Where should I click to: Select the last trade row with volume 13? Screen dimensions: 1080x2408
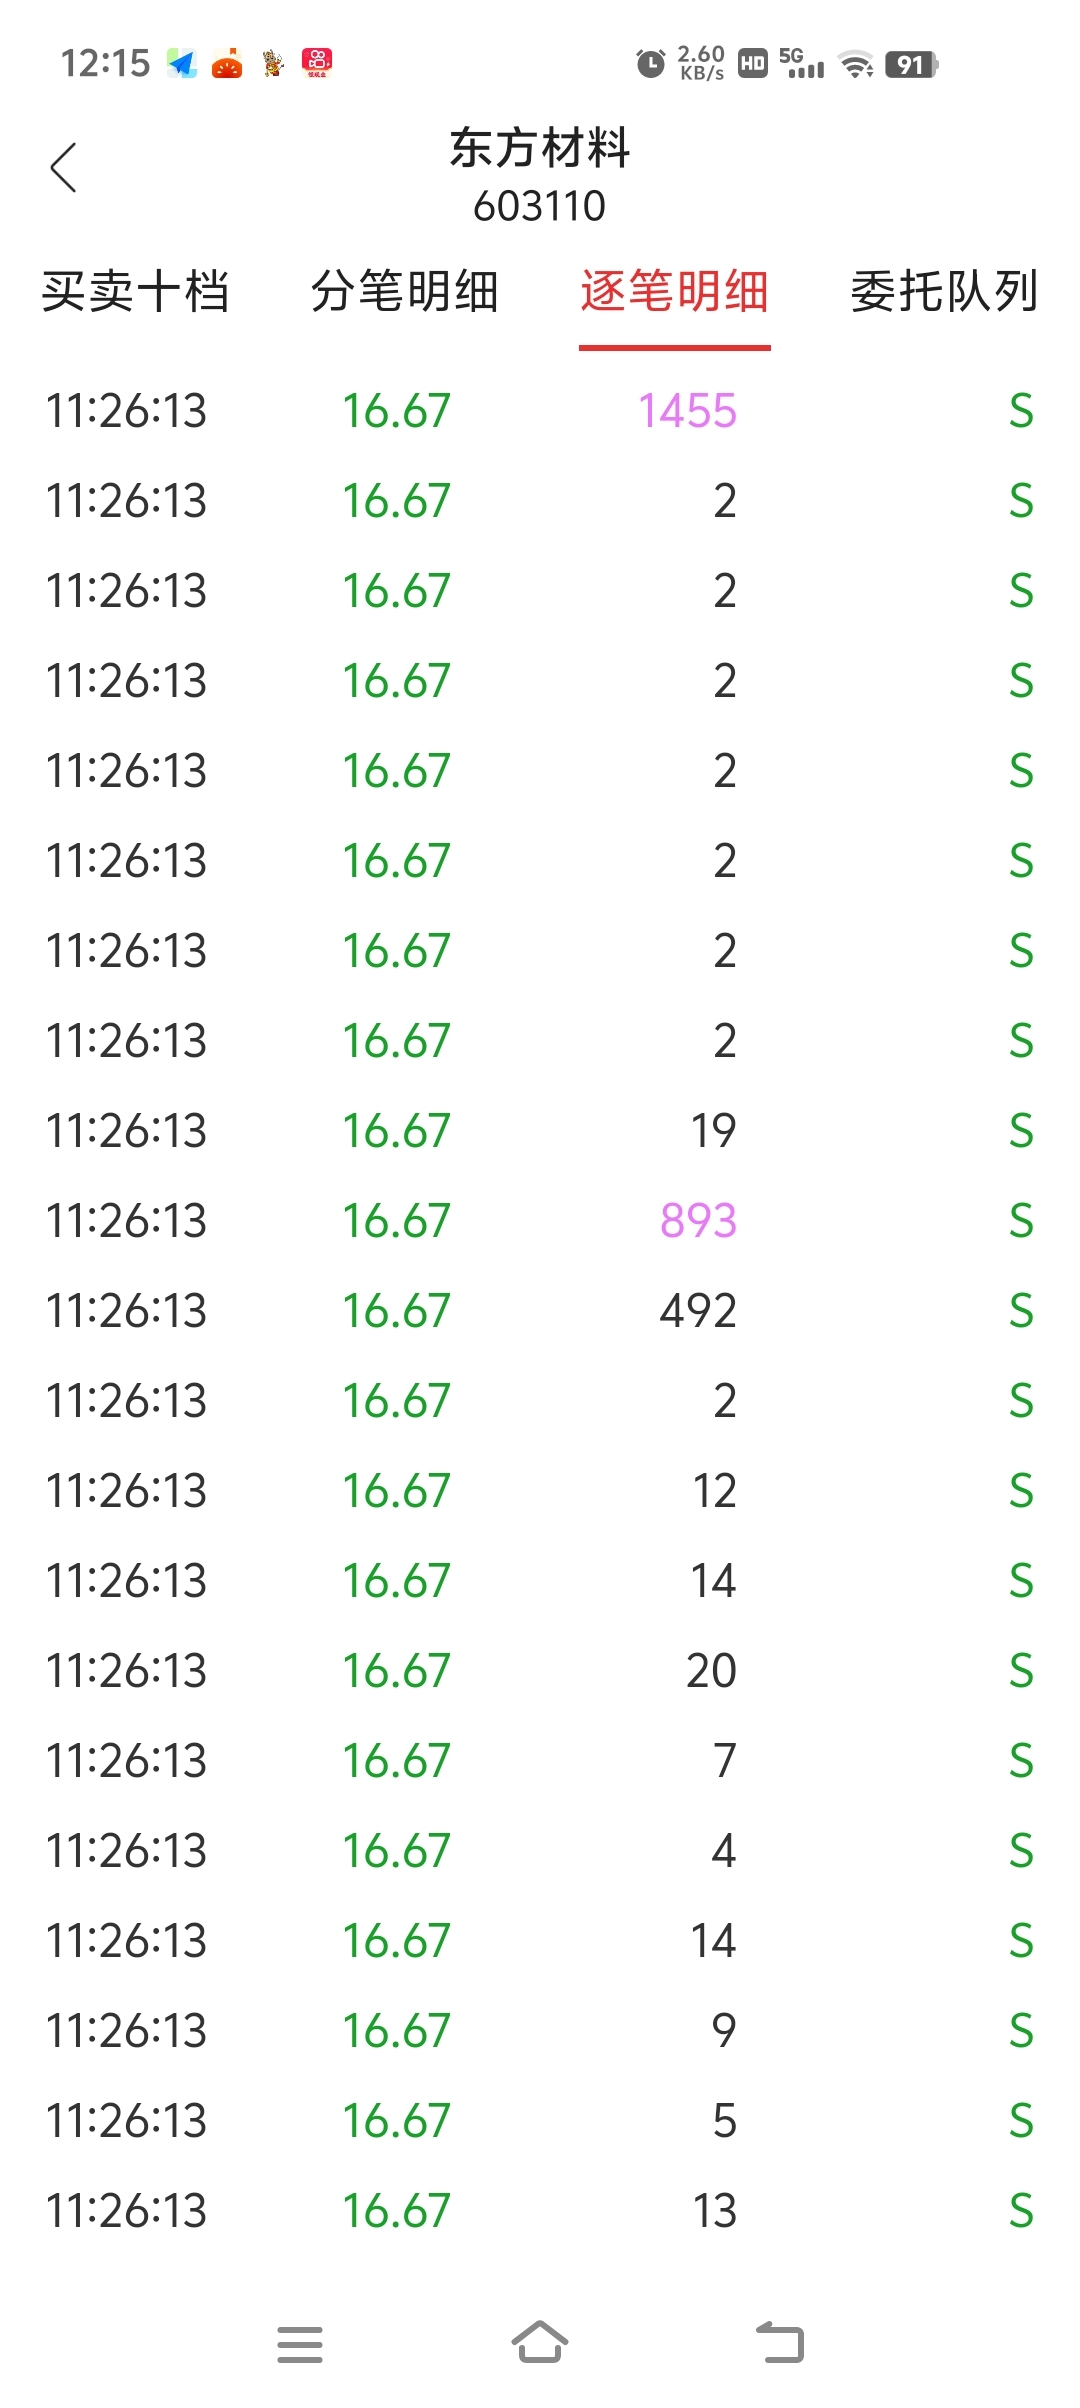(540, 2211)
